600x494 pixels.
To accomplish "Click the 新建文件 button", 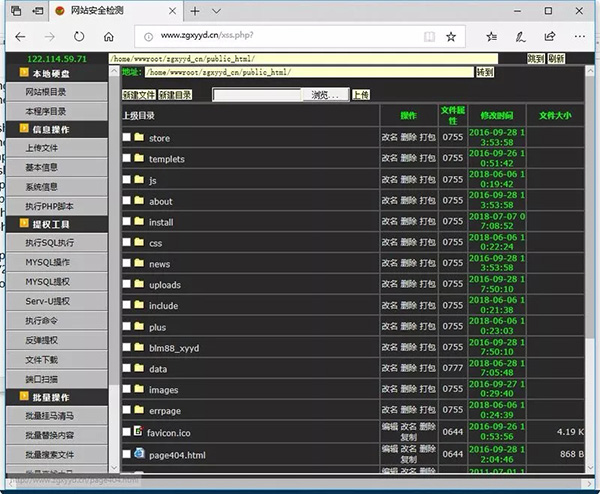I will tap(139, 95).
